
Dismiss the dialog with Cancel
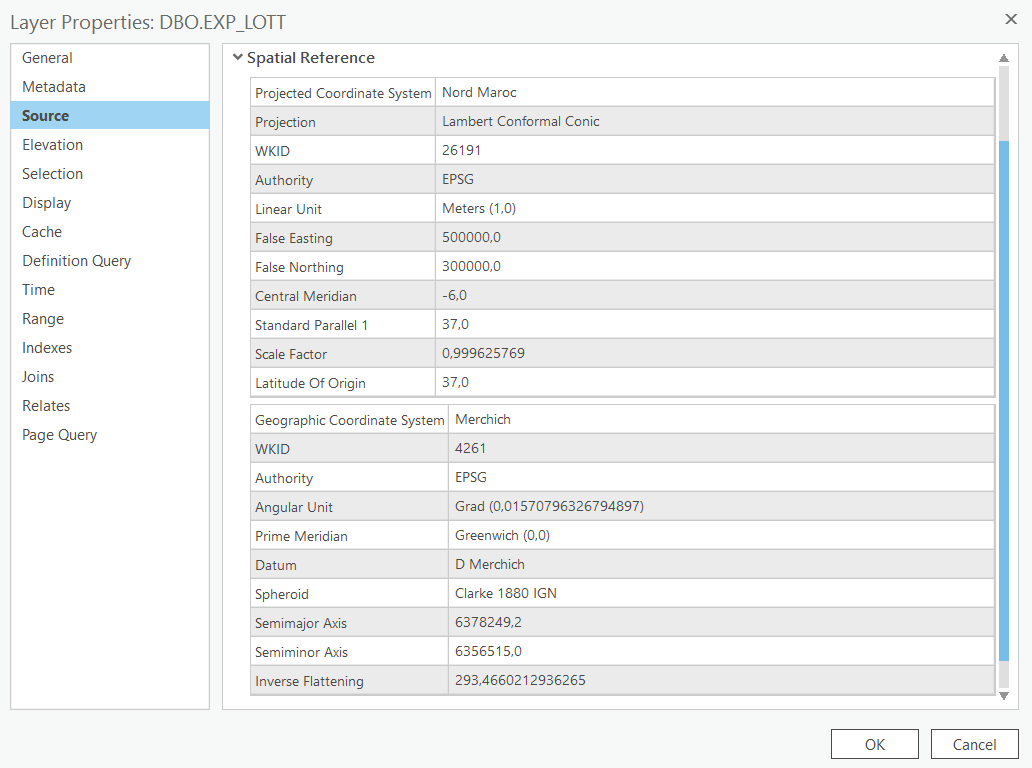click(974, 744)
